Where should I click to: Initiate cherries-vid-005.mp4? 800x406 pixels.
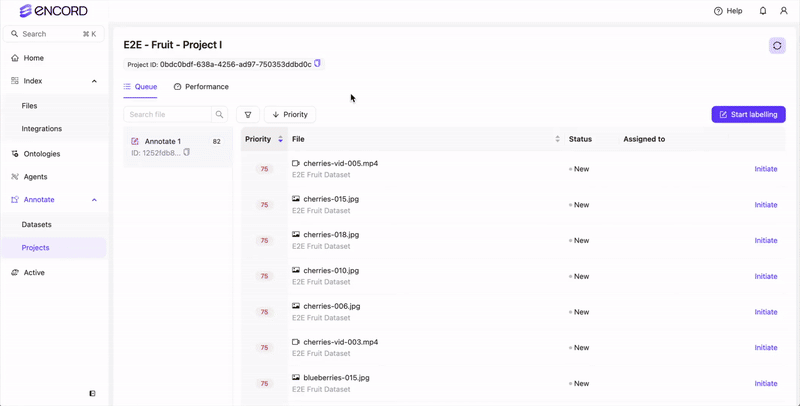click(x=766, y=169)
